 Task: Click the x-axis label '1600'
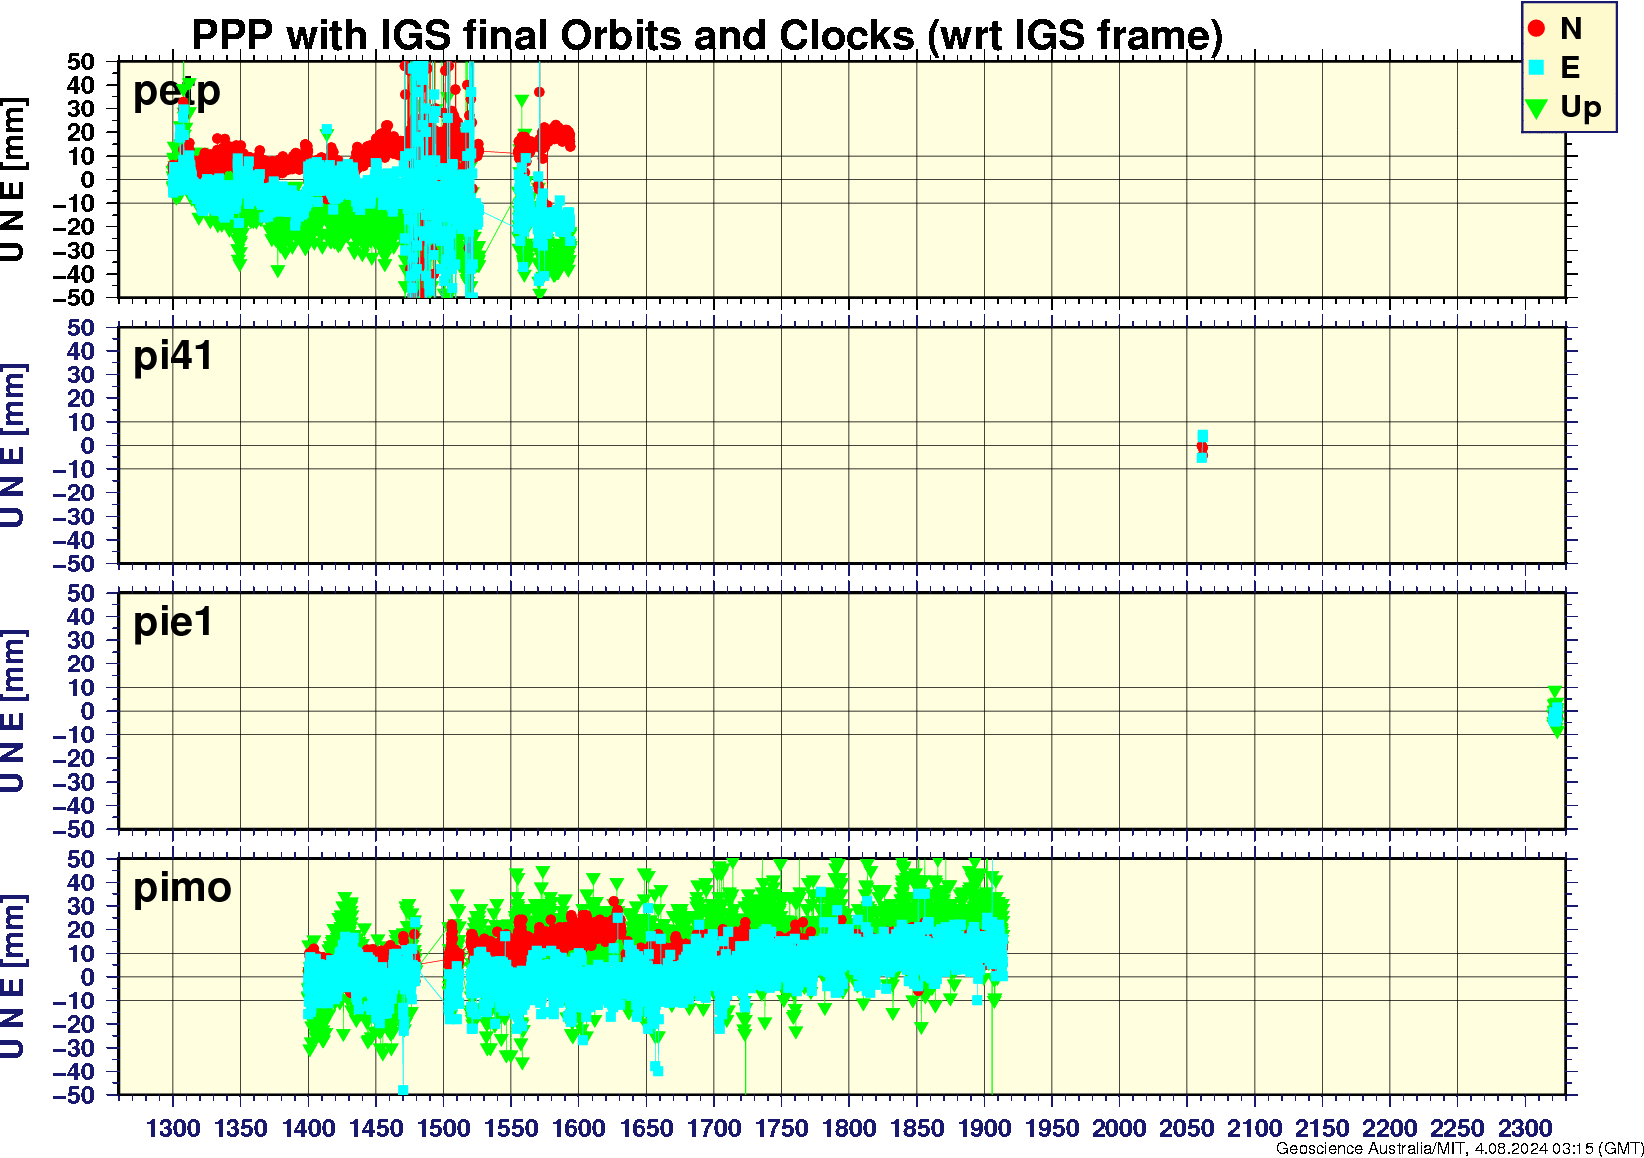579,1129
